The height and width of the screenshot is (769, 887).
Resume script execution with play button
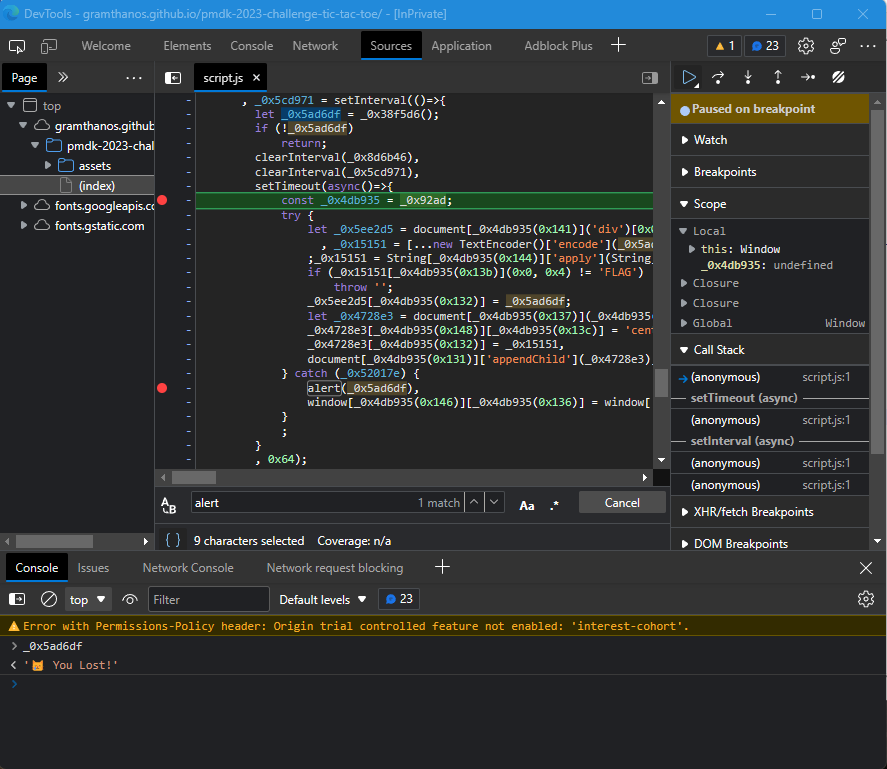(688, 77)
